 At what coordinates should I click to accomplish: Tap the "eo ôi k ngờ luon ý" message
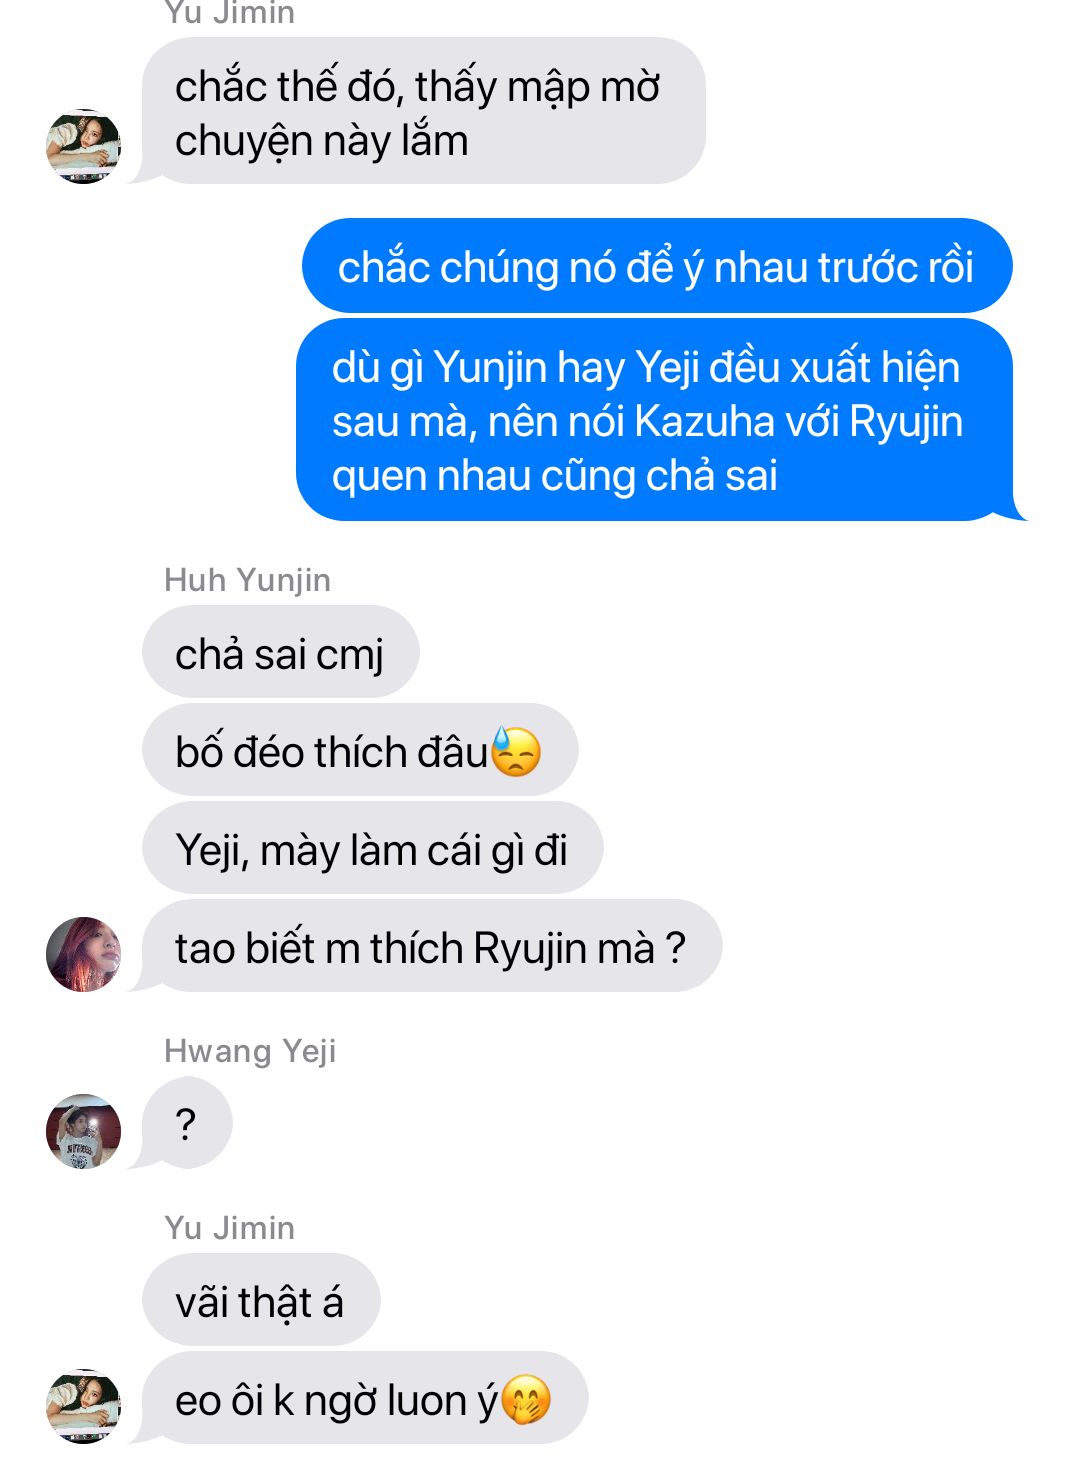(365, 1398)
